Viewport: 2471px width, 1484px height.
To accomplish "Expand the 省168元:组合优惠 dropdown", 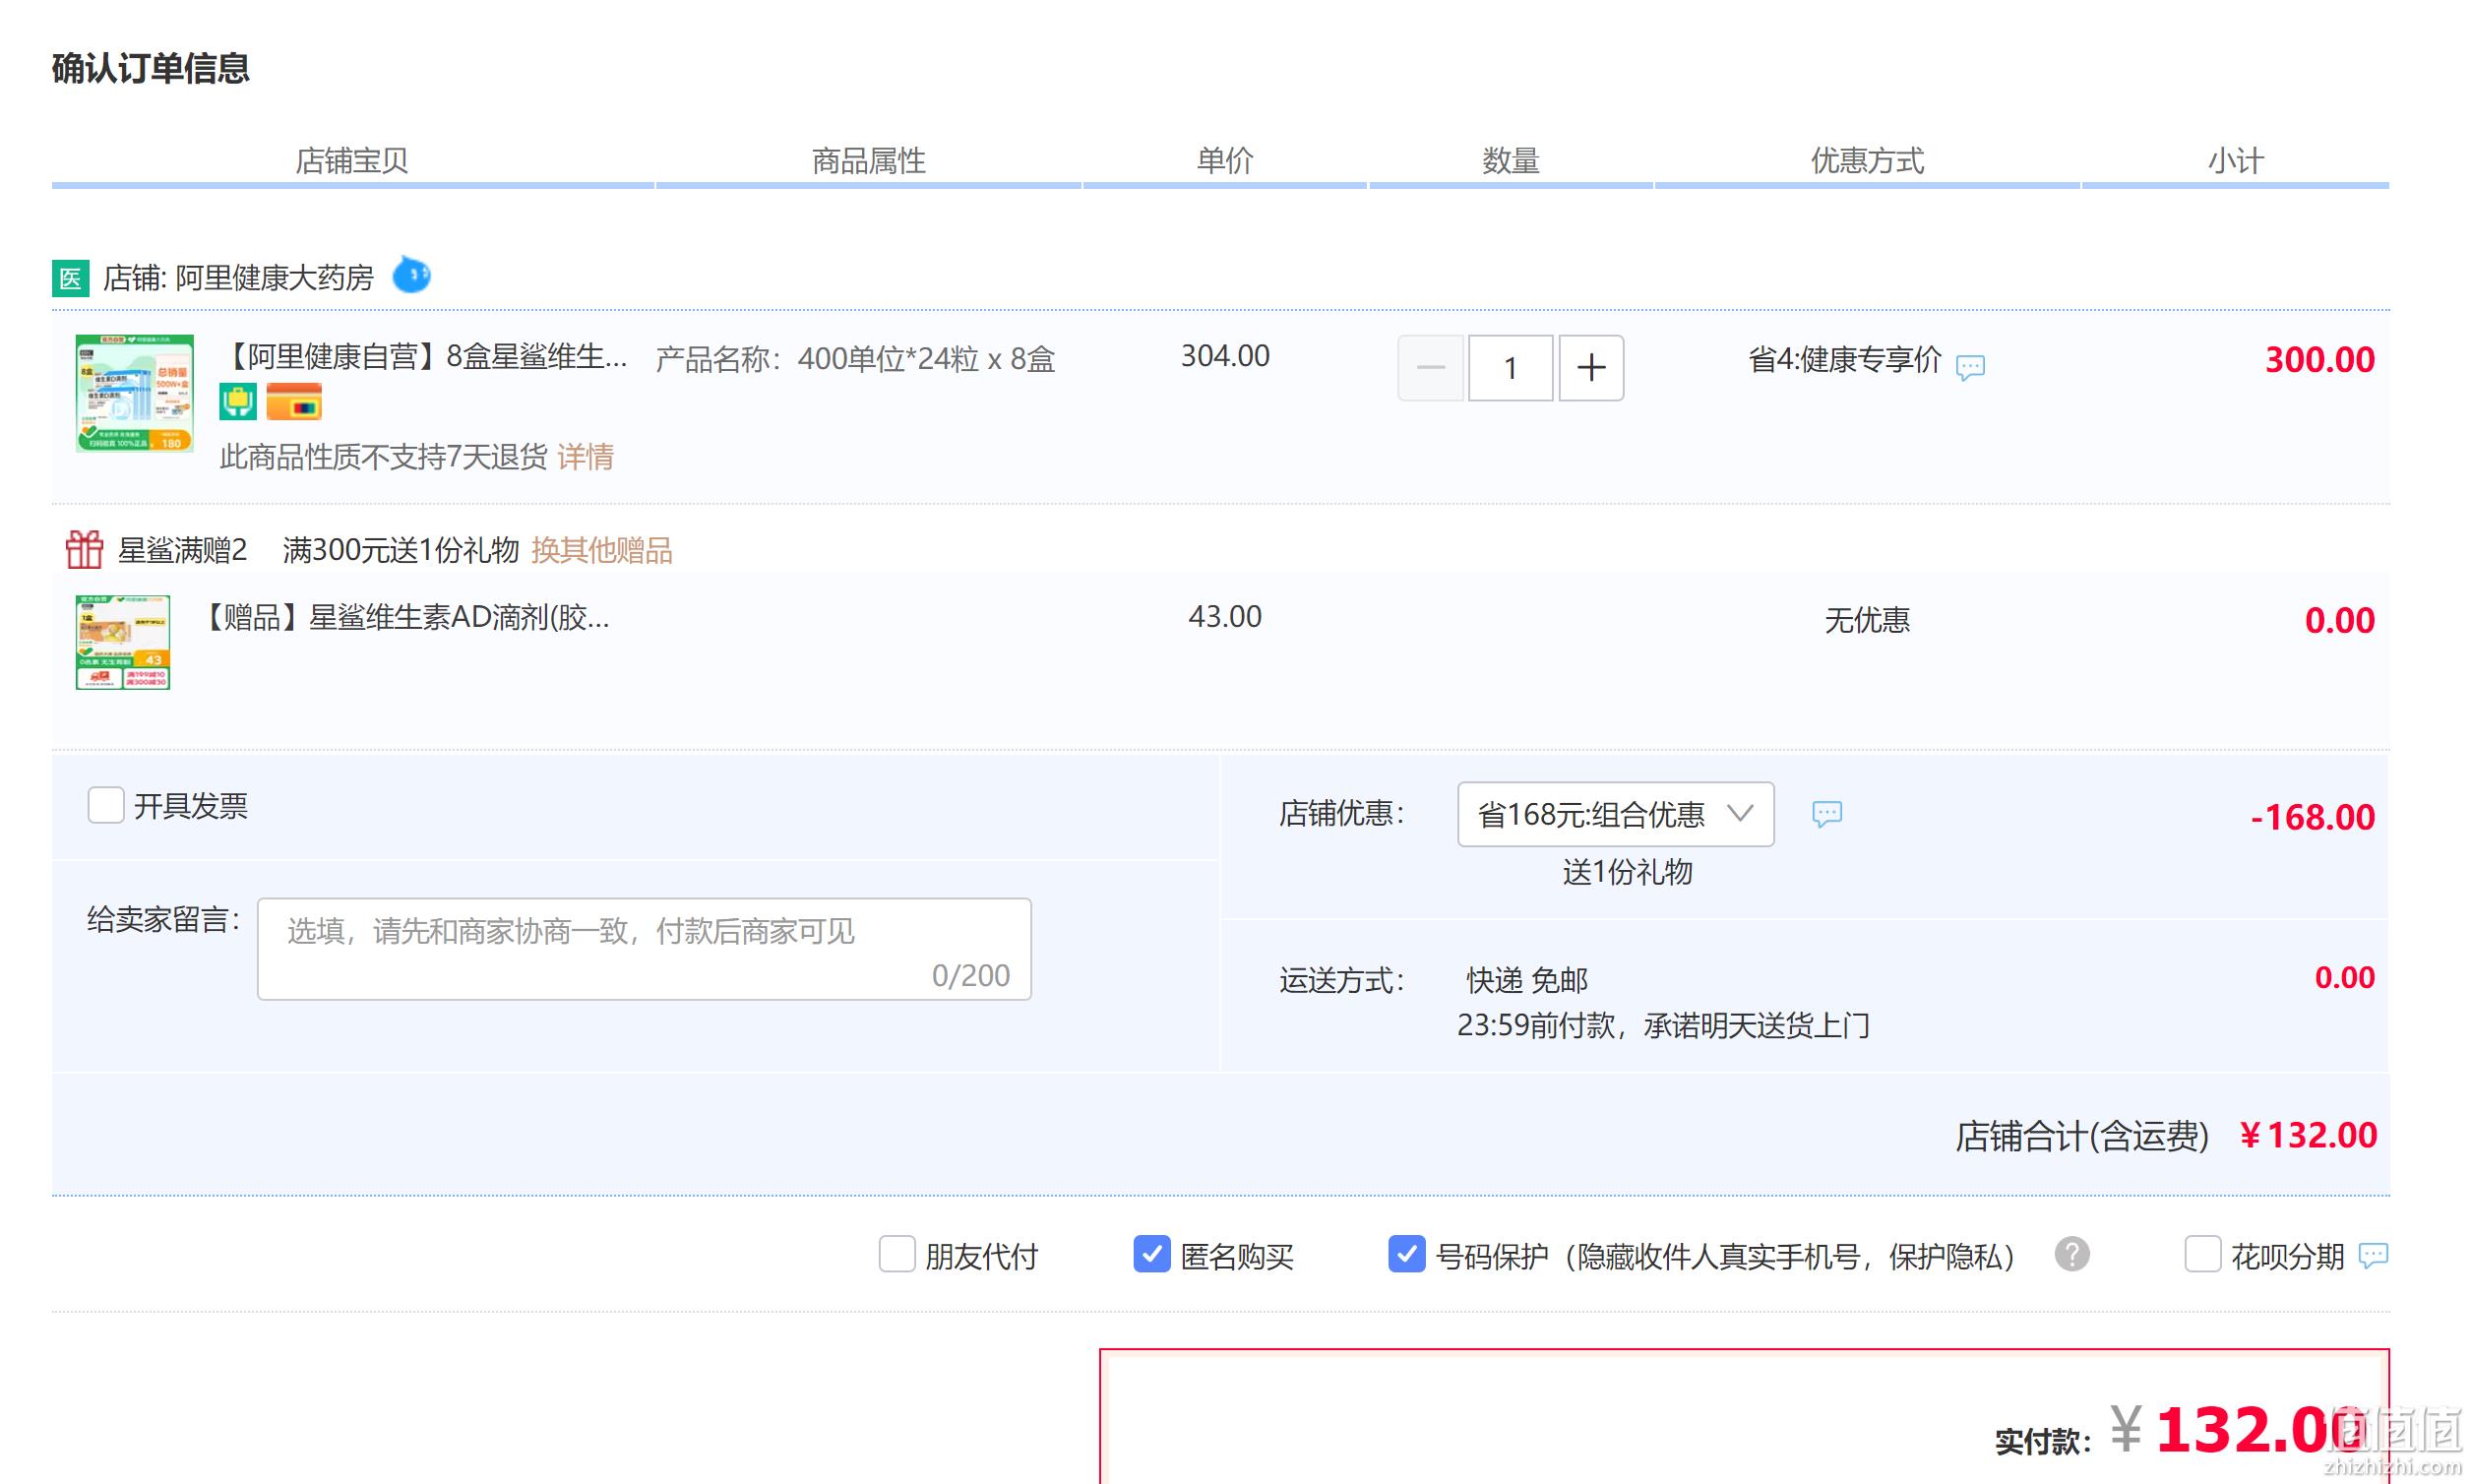I will click(x=1616, y=814).
